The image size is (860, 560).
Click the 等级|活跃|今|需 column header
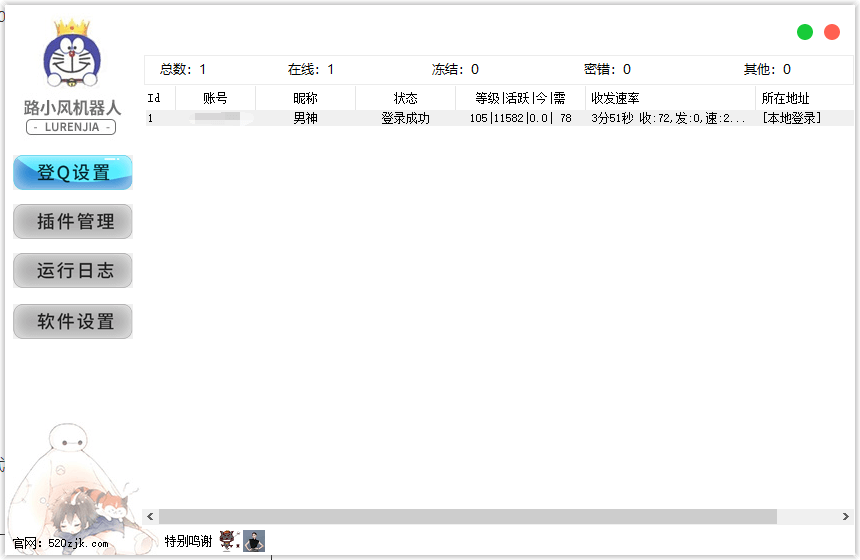520,98
